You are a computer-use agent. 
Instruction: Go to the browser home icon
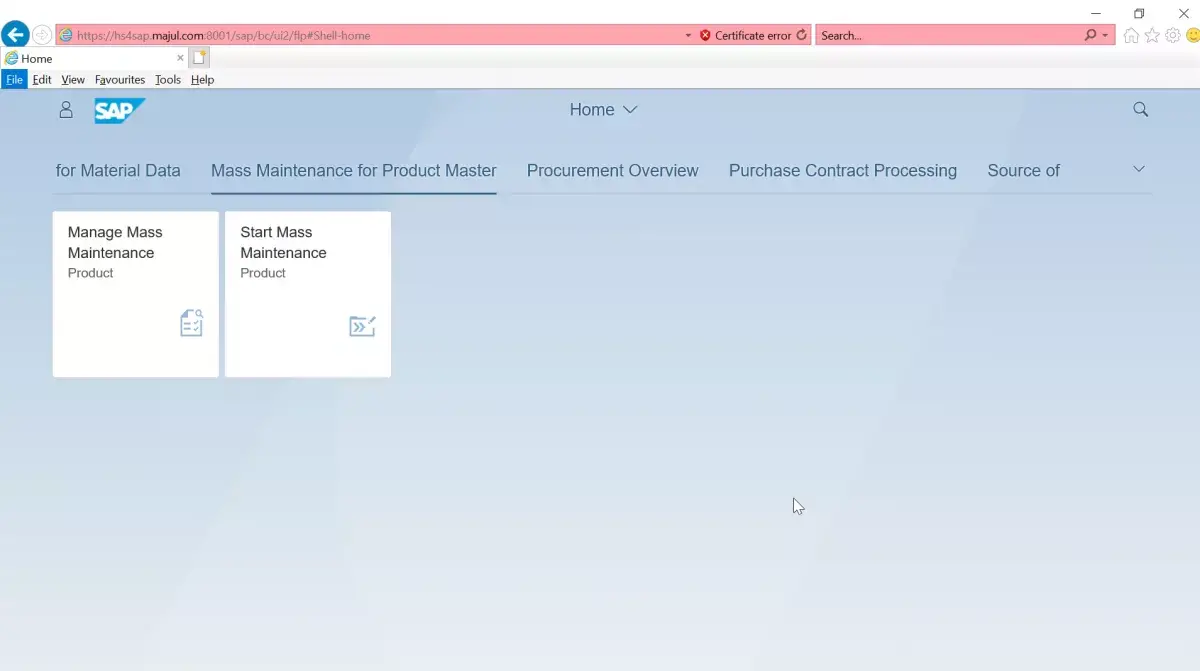[x=1131, y=35]
